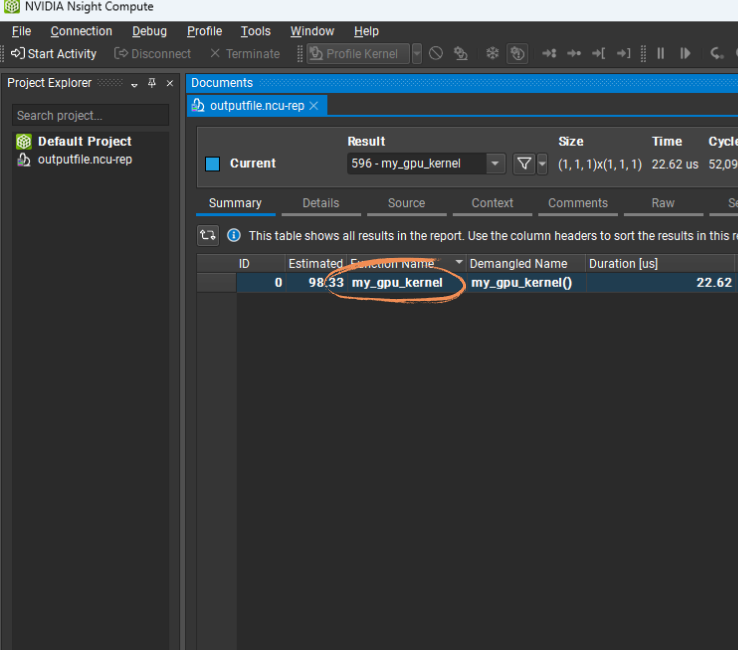Switch to the Context tab
Screen dimensions: 738x650
tap(492, 203)
